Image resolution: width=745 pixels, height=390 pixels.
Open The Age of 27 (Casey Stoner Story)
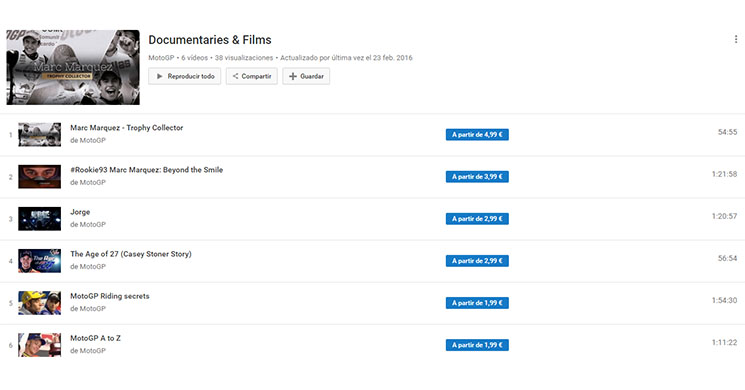(131, 254)
